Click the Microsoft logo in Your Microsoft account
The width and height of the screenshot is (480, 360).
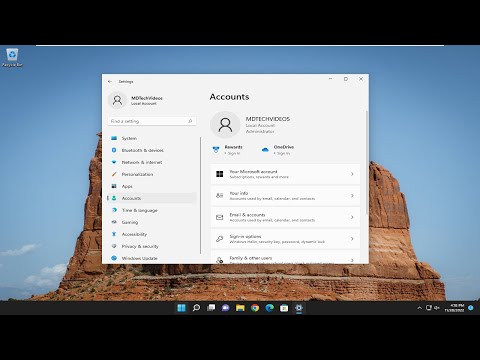[x=220, y=174]
